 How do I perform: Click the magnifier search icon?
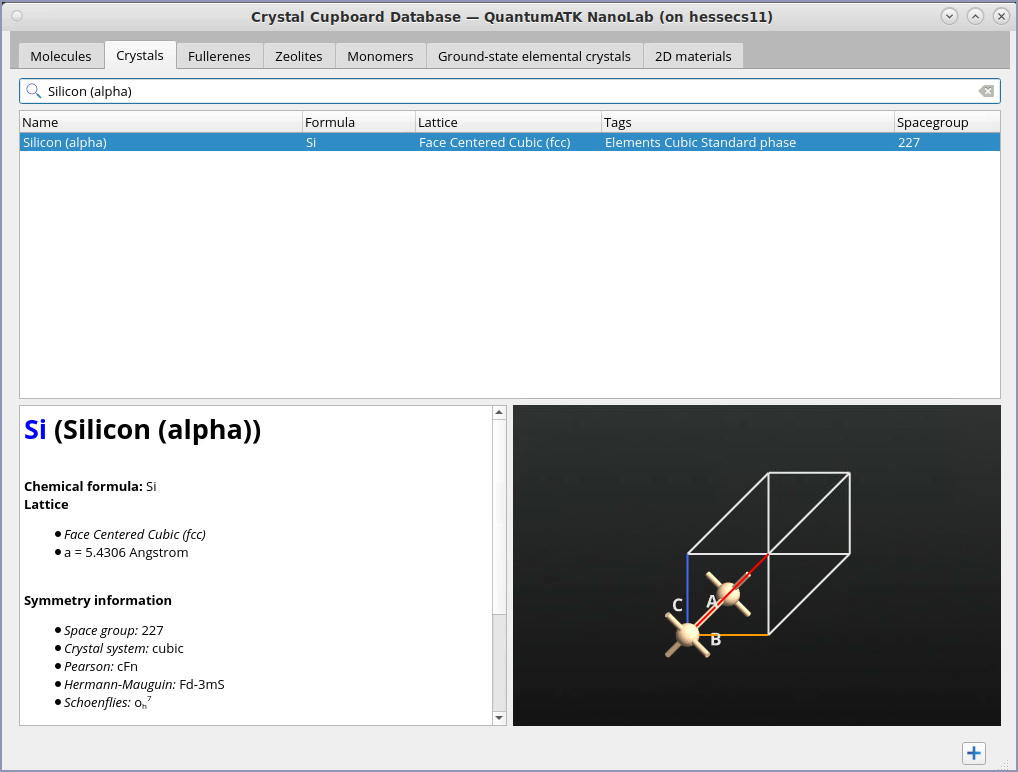click(34, 91)
